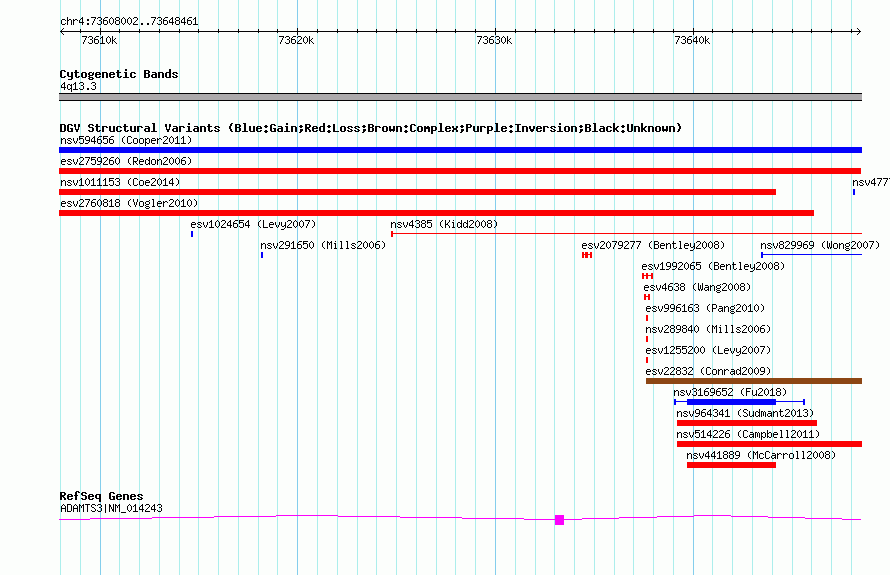
Task: Click the nsv514226 (Campbell2011) label
Action: click(748, 434)
